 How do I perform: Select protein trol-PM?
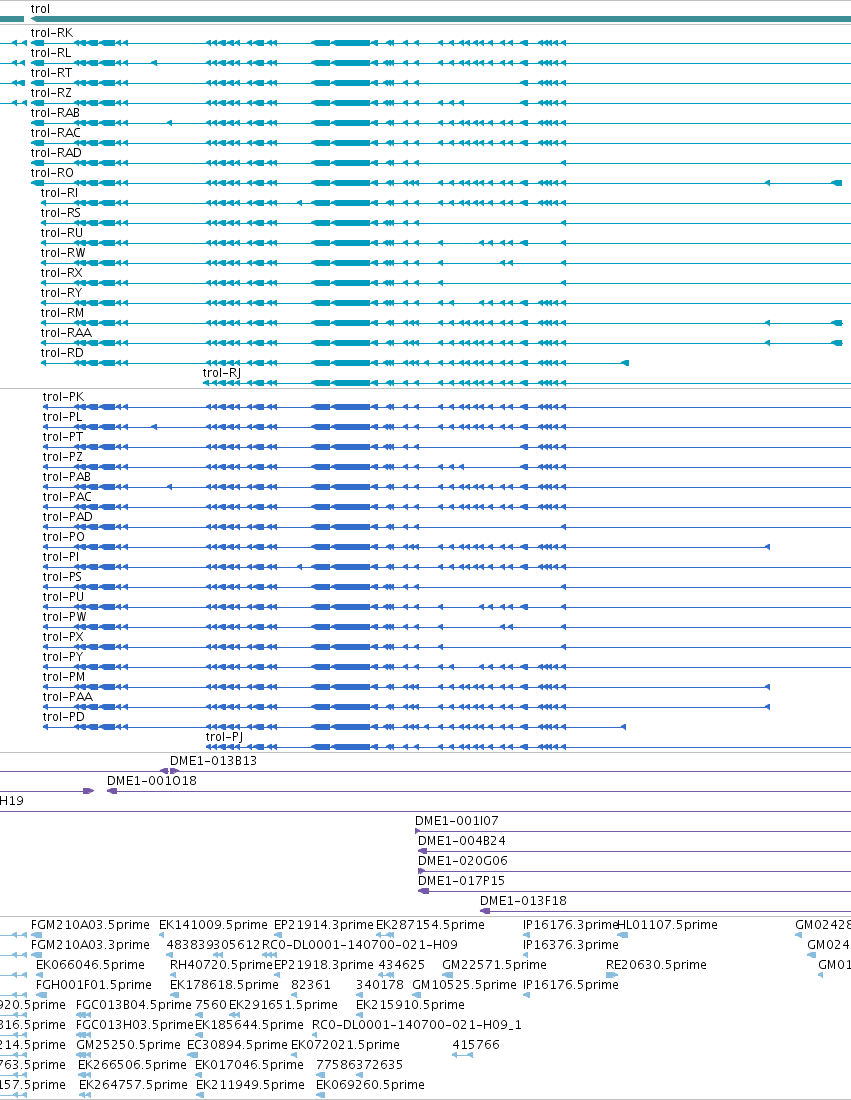click(x=64, y=677)
